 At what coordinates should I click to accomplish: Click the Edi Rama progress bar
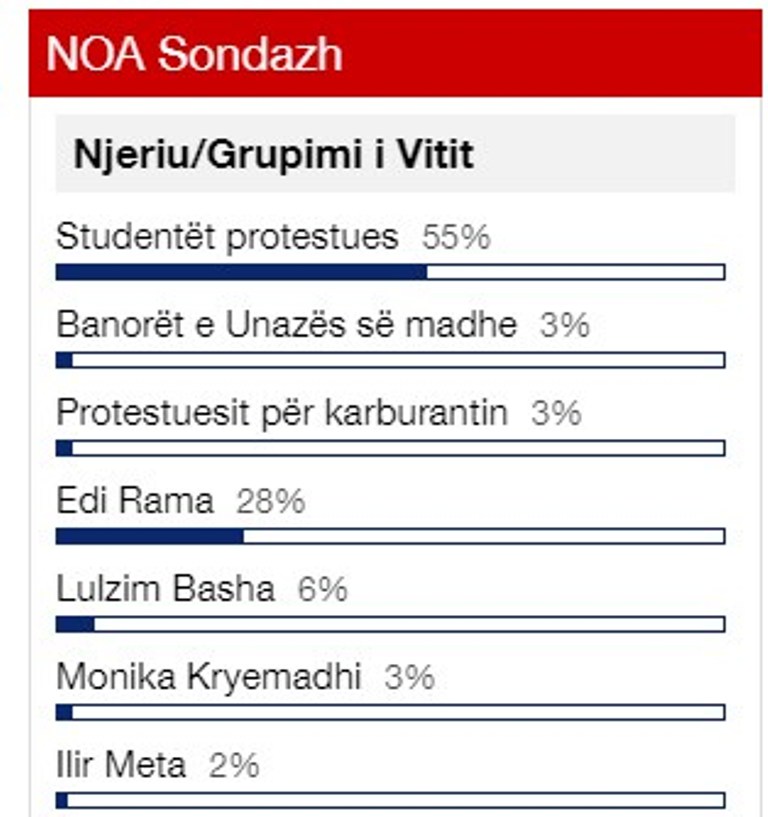[390, 536]
